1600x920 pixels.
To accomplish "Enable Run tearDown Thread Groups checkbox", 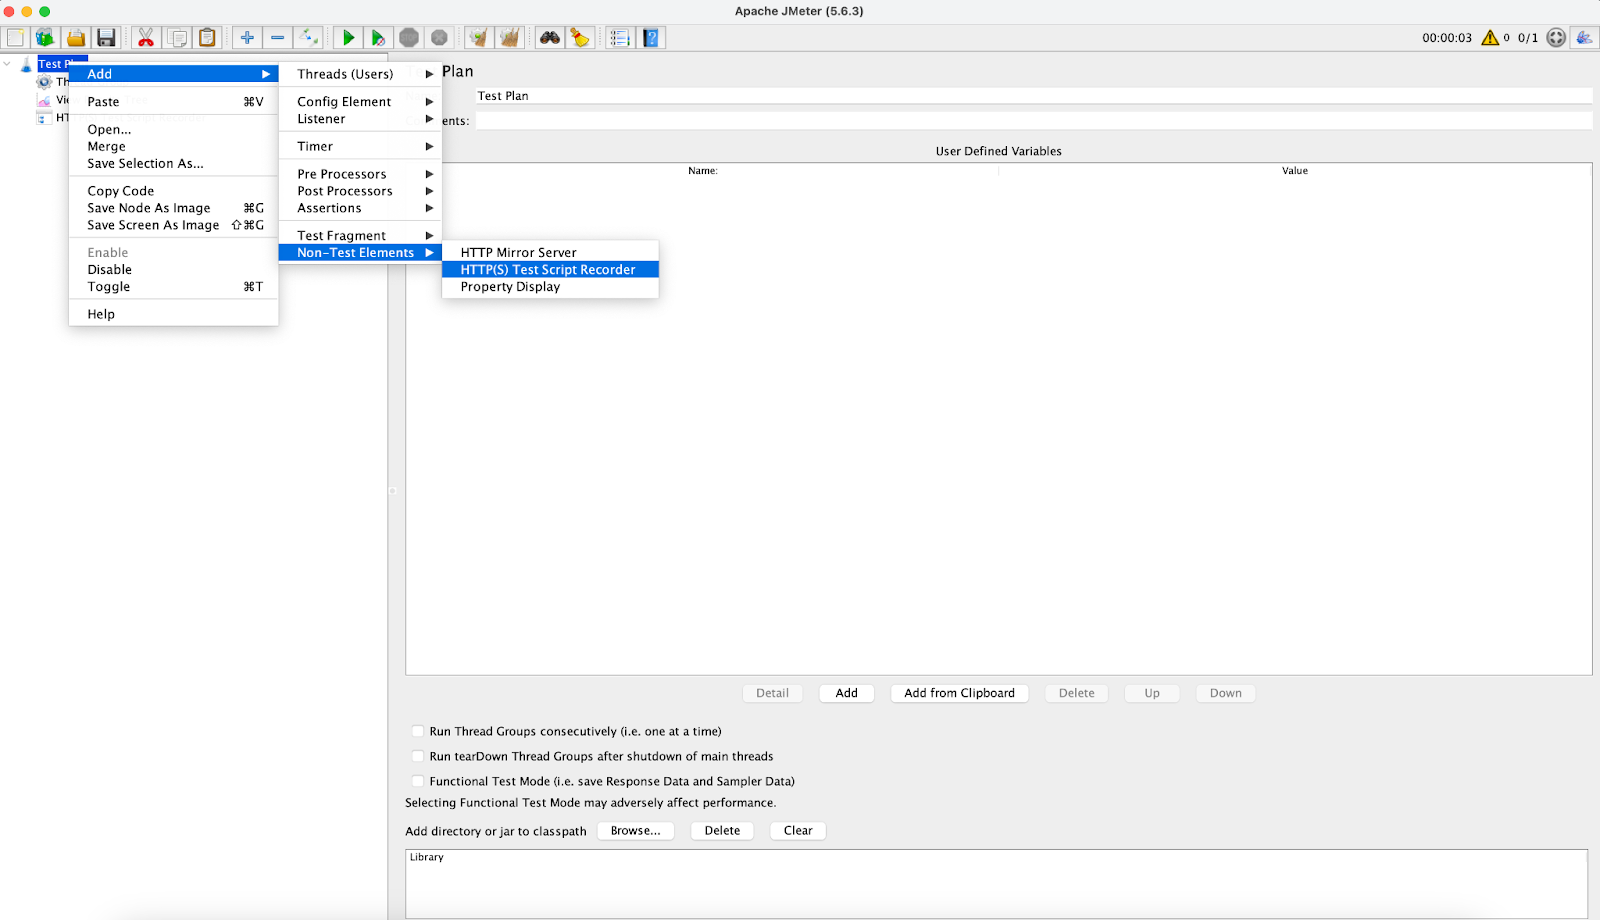I will pos(418,756).
